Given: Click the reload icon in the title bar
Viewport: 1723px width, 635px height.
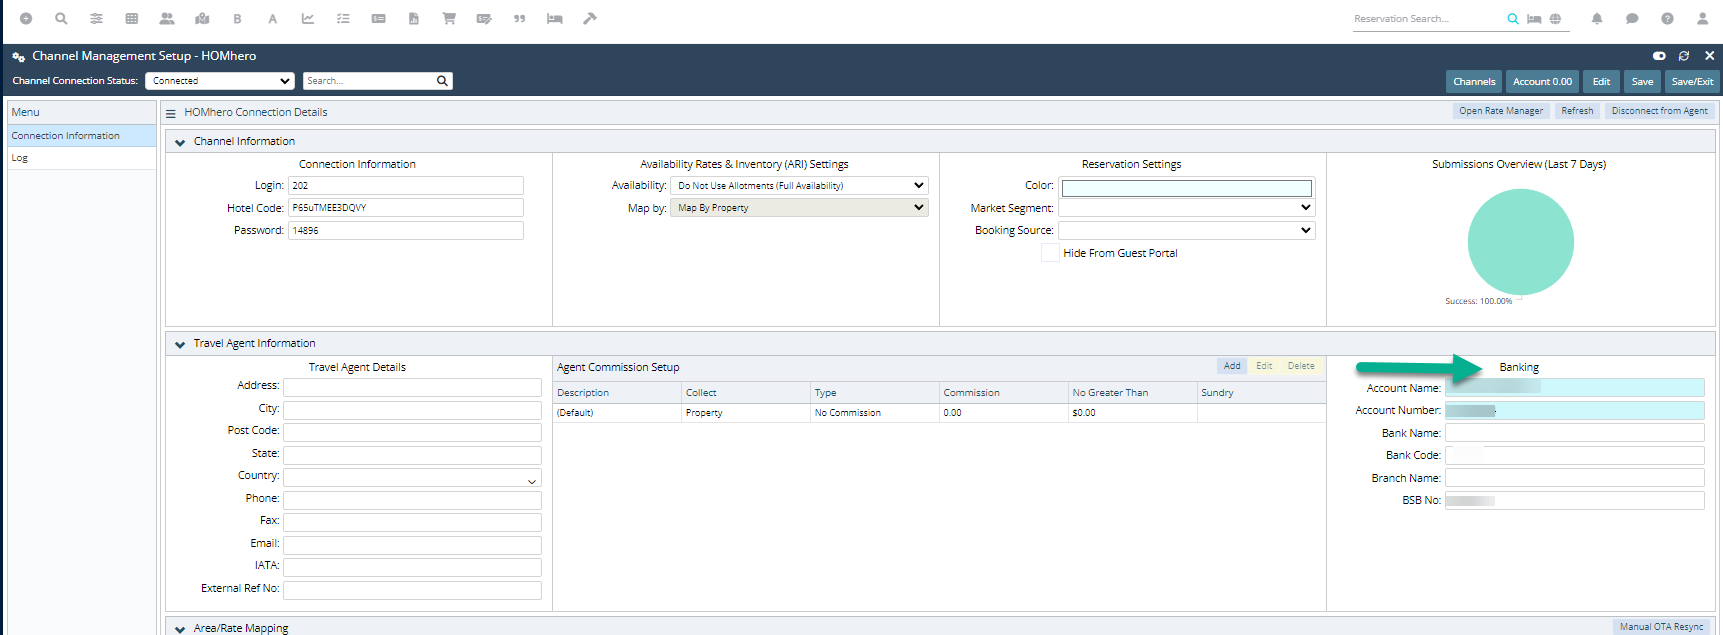Looking at the screenshot, I should point(1684,56).
